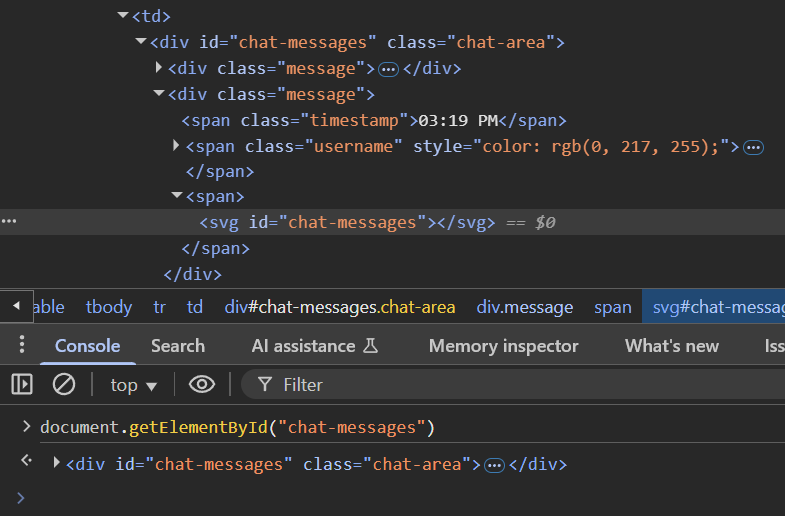Collapse the second div.message node
The height and width of the screenshot is (516, 785).
pos(159,94)
